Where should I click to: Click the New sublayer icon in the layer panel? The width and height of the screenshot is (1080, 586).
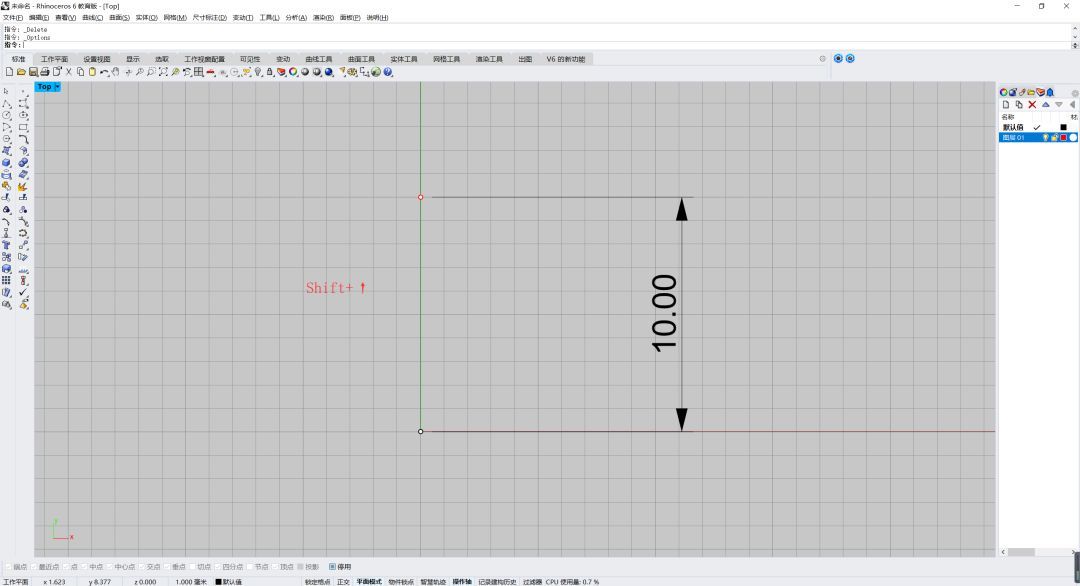click(1019, 105)
